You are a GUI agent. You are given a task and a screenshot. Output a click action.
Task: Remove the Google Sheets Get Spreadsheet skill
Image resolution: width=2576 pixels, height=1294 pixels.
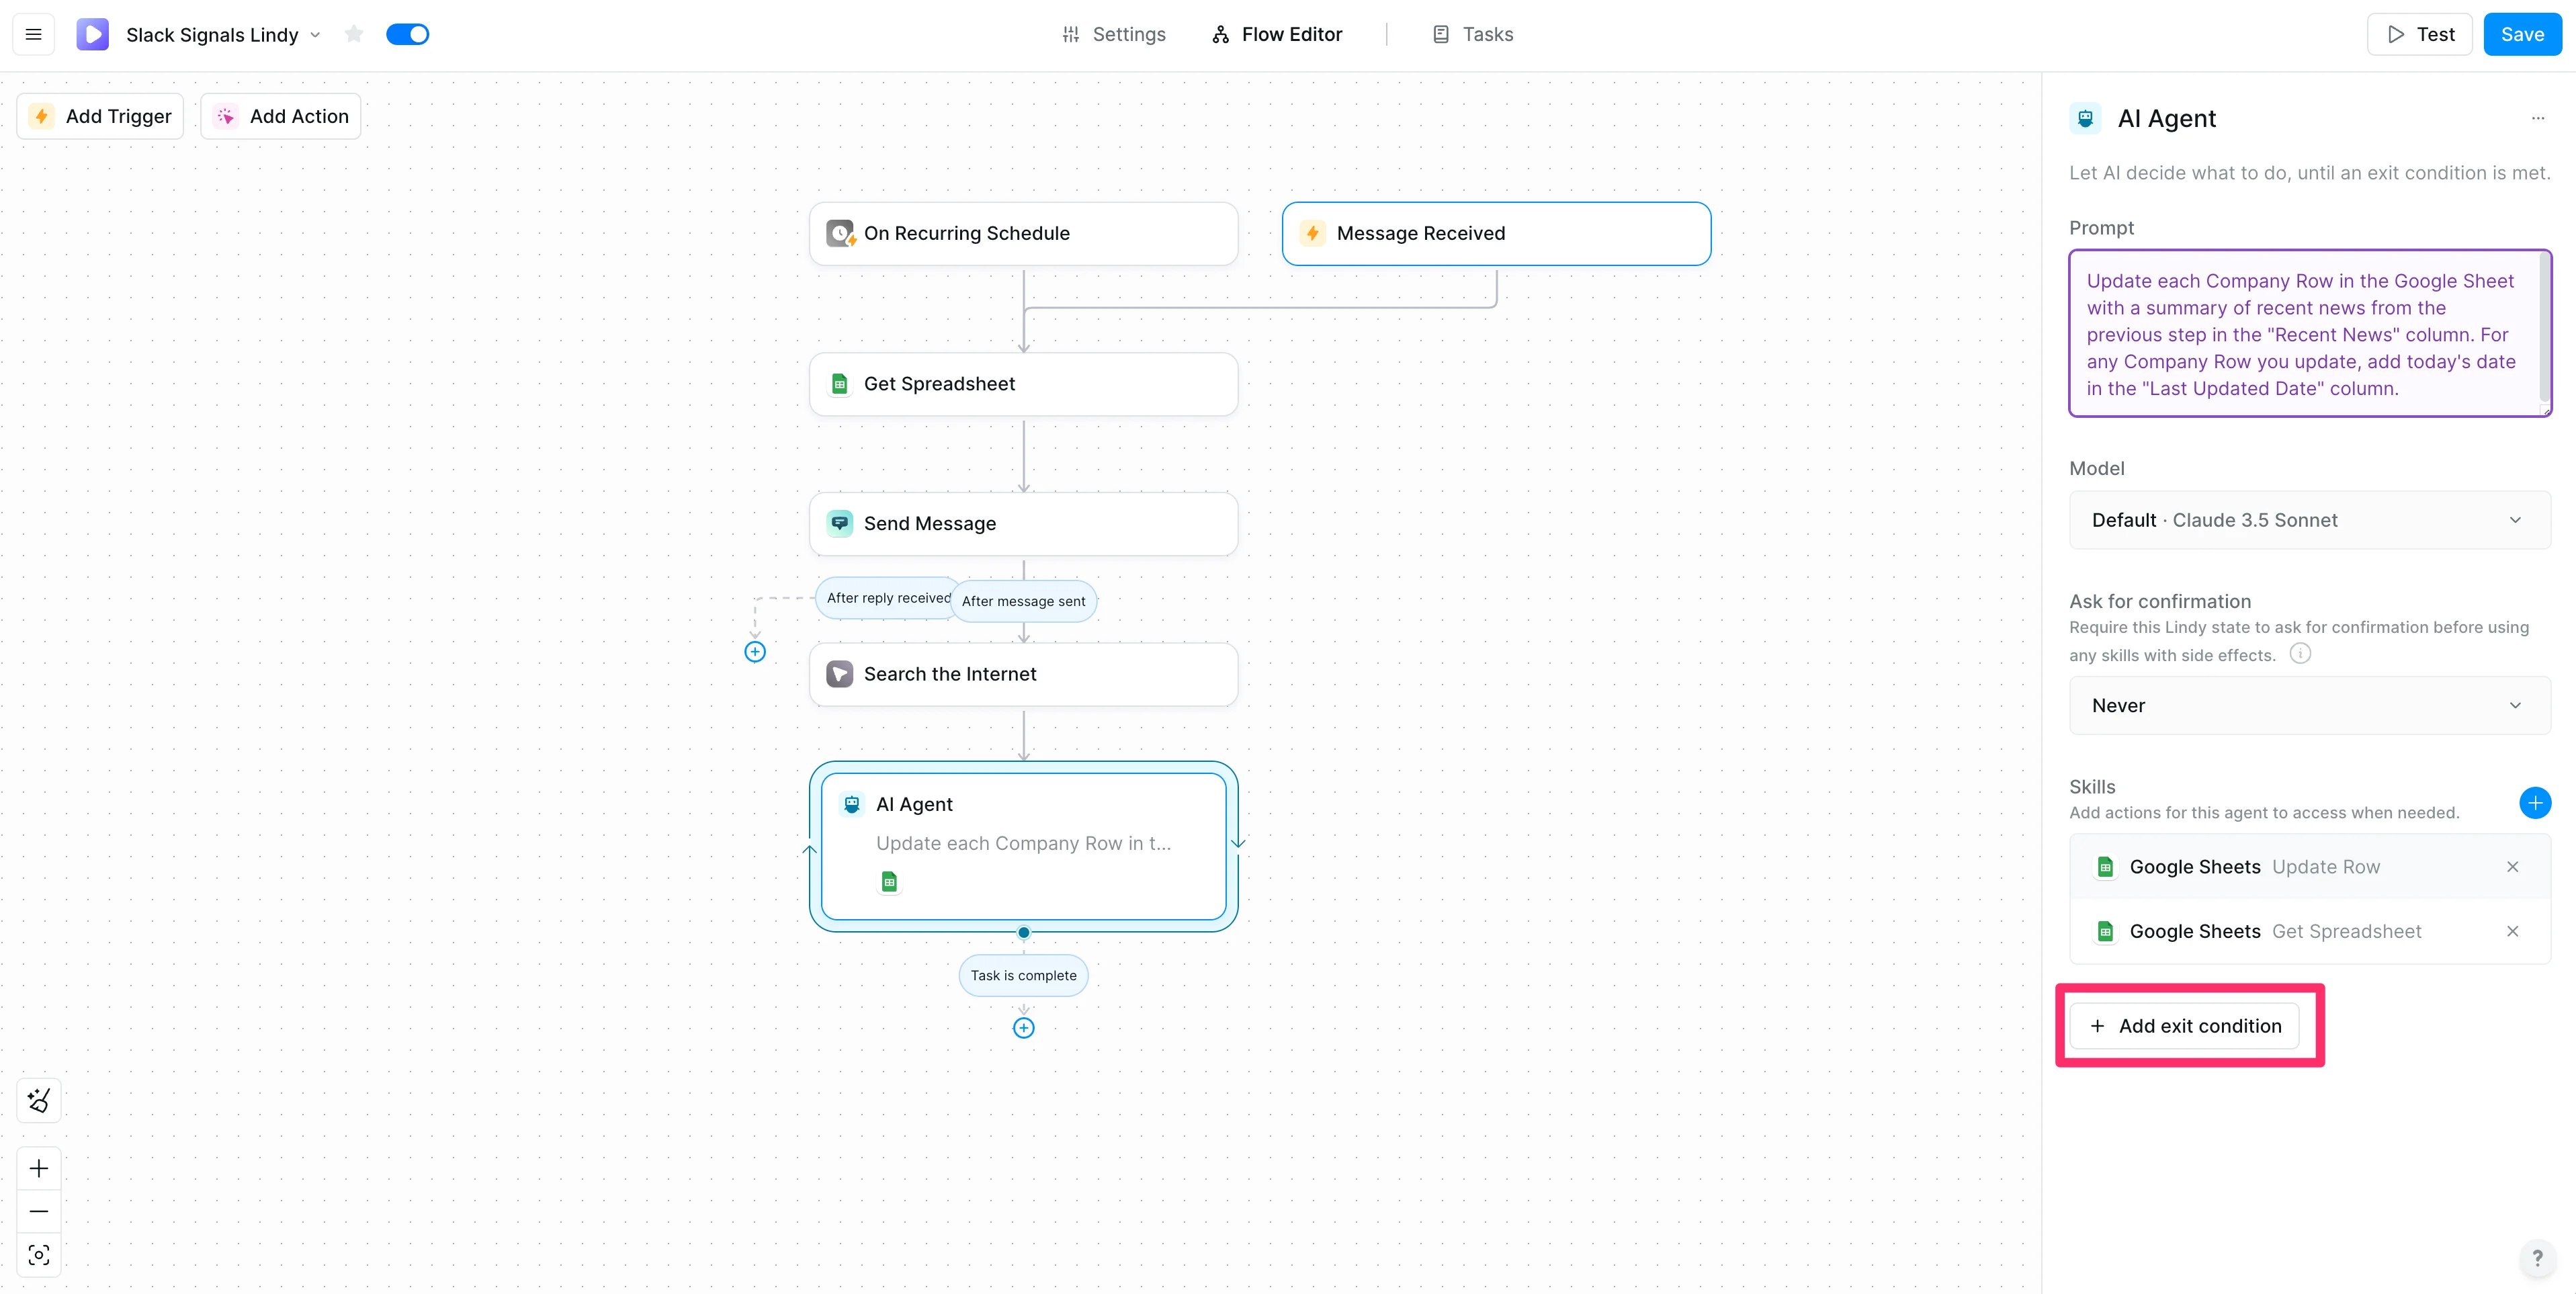[x=2512, y=931]
